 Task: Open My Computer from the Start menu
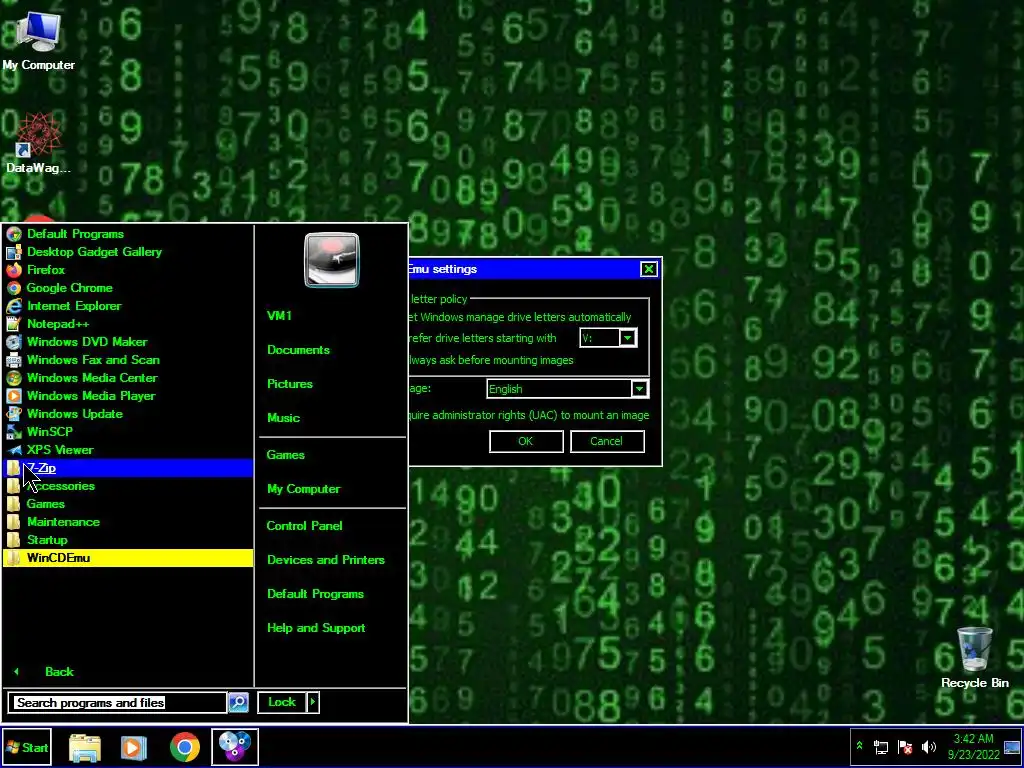pos(304,488)
